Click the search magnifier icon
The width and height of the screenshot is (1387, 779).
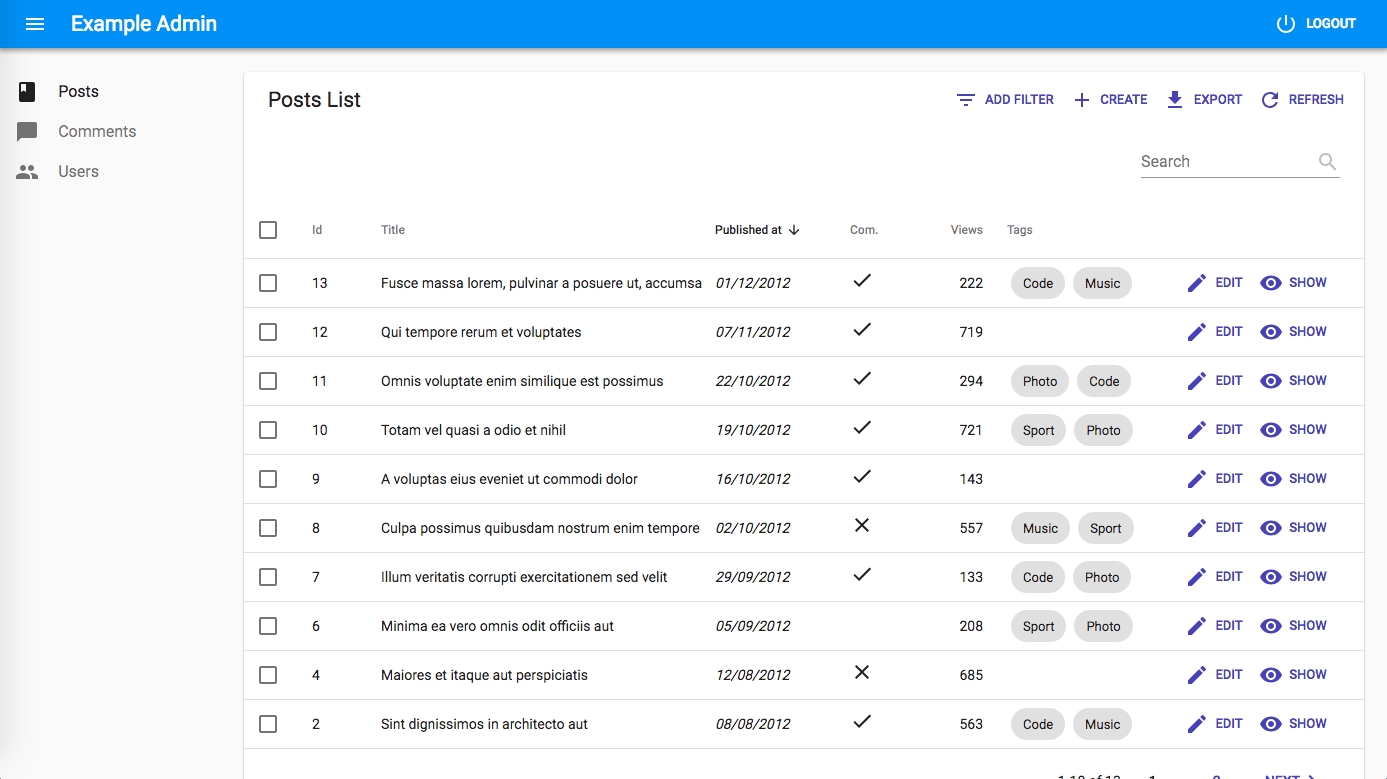point(1327,162)
